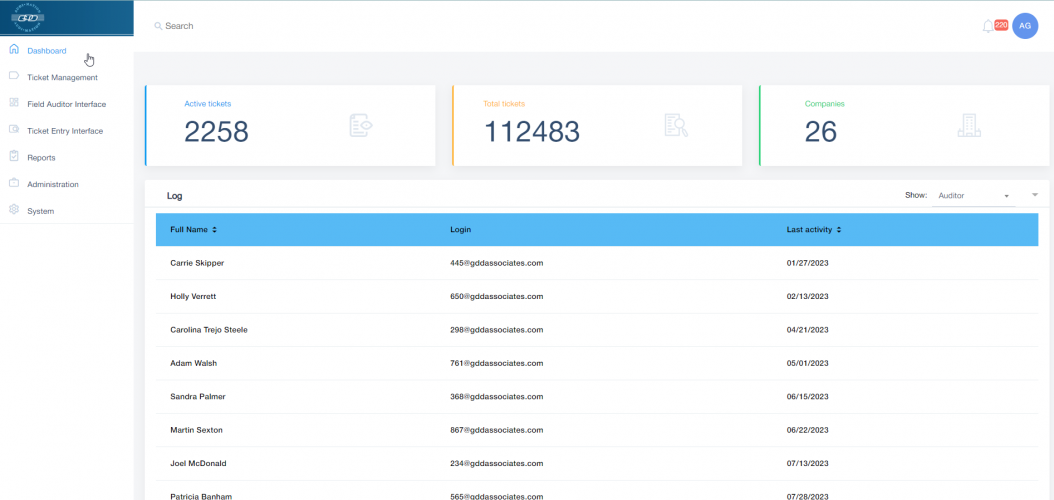The width and height of the screenshot is (1054, 500).
Task: Click the Total tickets magnifier document icon
Action: 676,126
